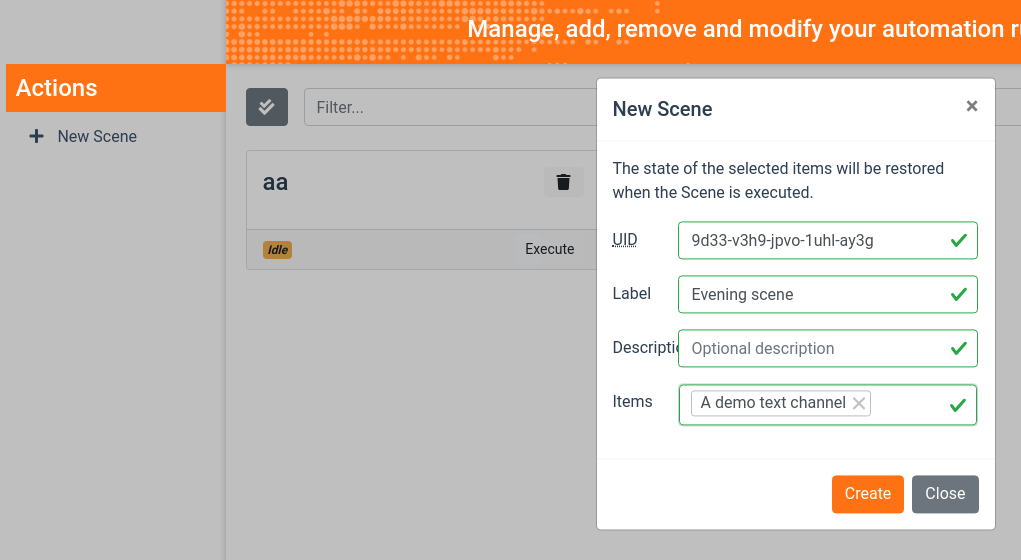Open the New Scene sidebar action
Image resolution: width=1021 pixels, height=560 pixels.
[97, 136]
